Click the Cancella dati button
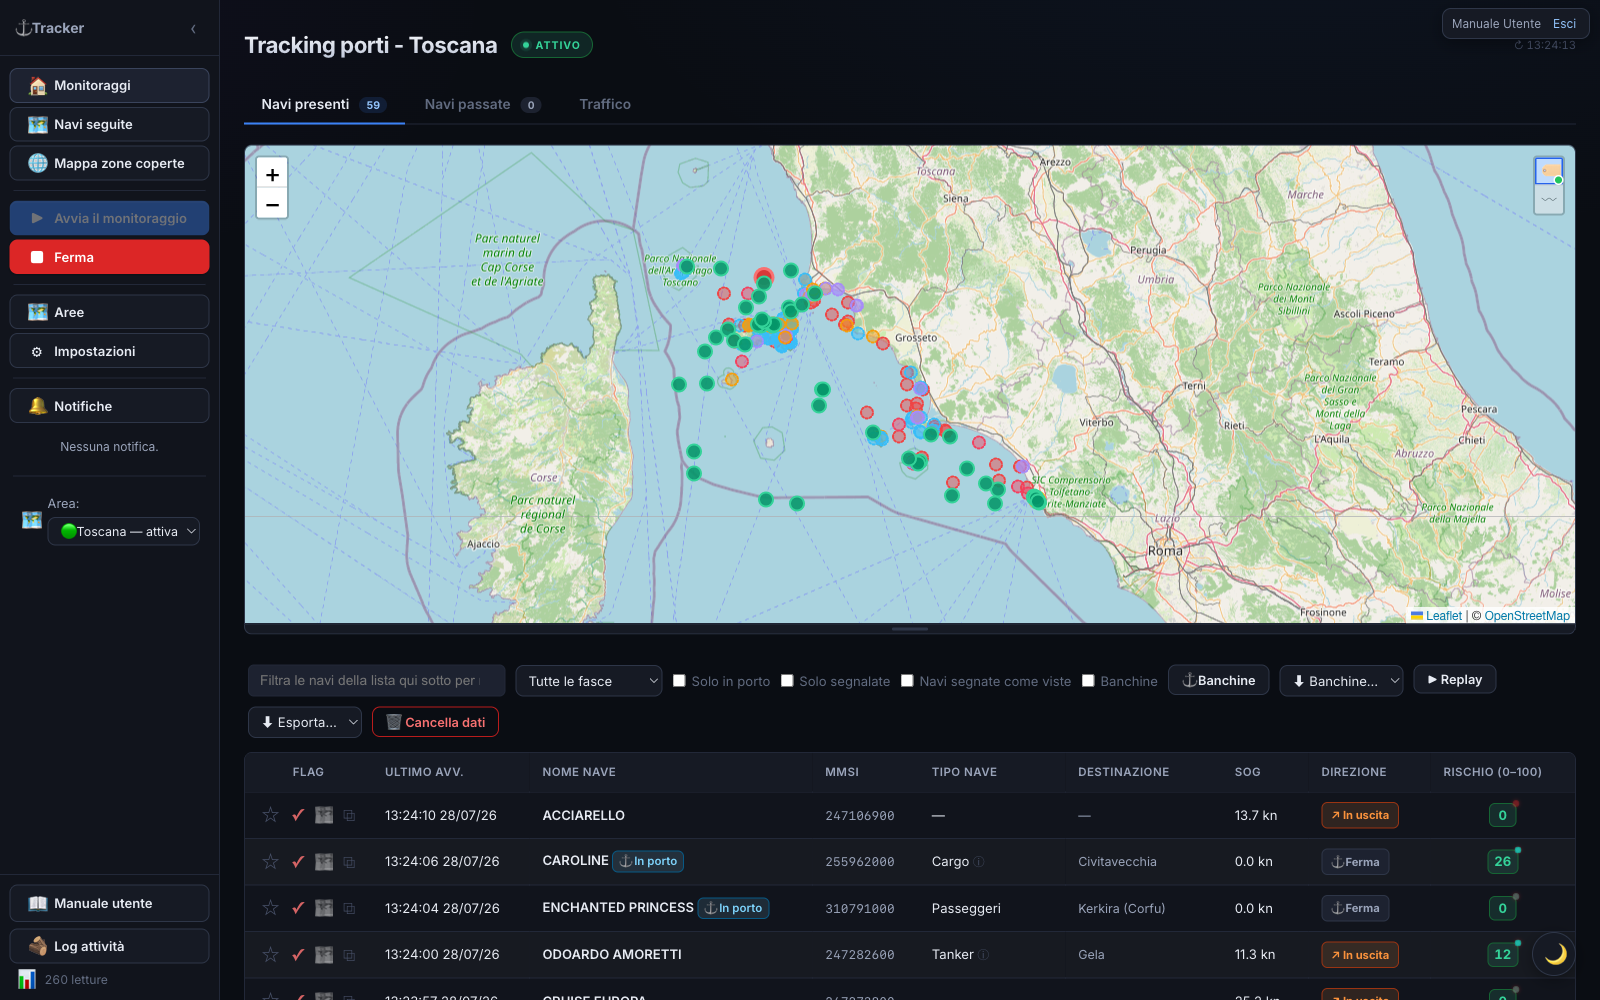Image resolution: width=1600 pixels, height=1000 pixels. click(x=435, y=722)
